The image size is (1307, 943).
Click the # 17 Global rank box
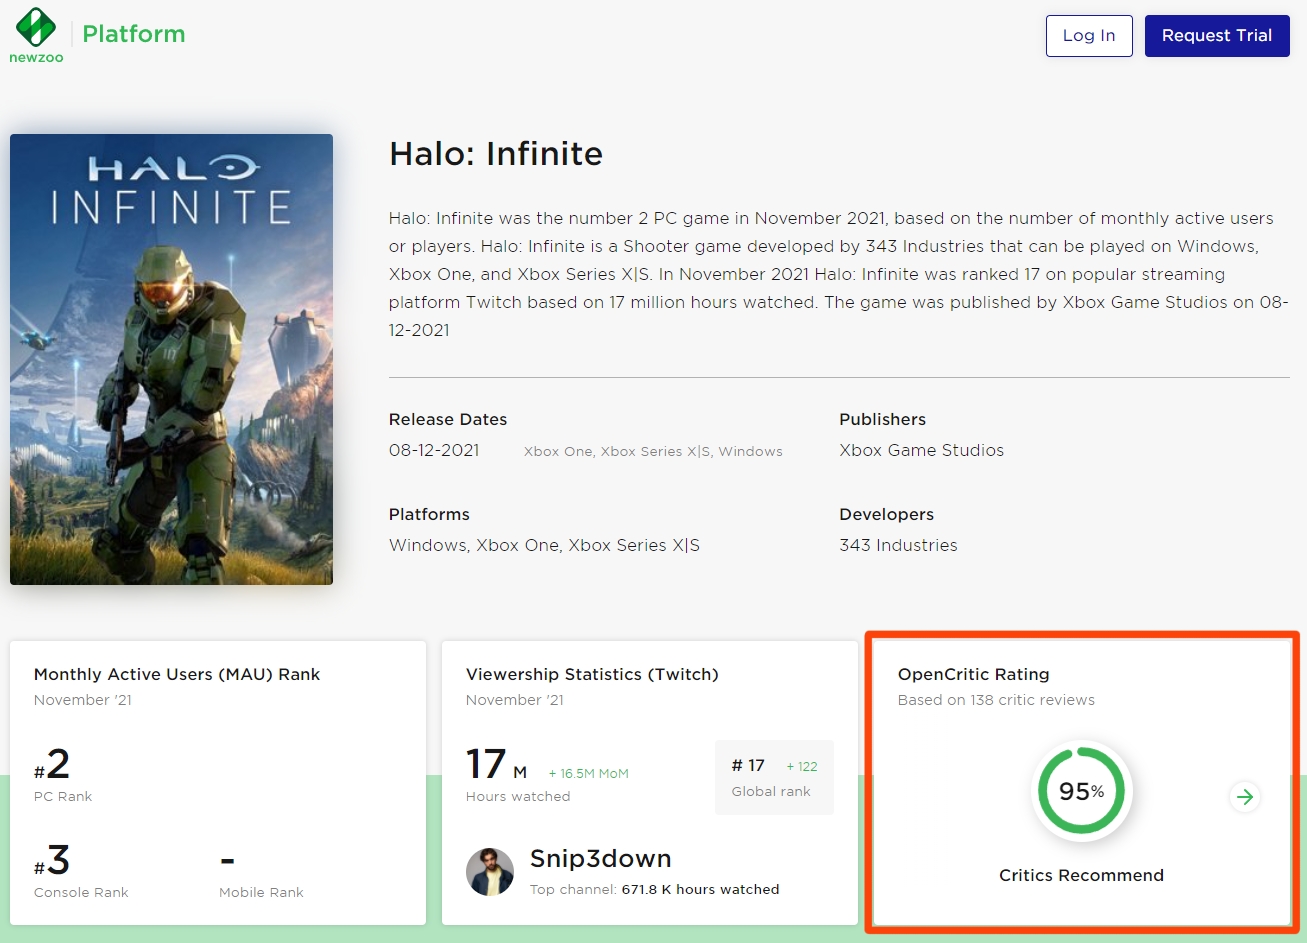774,777
